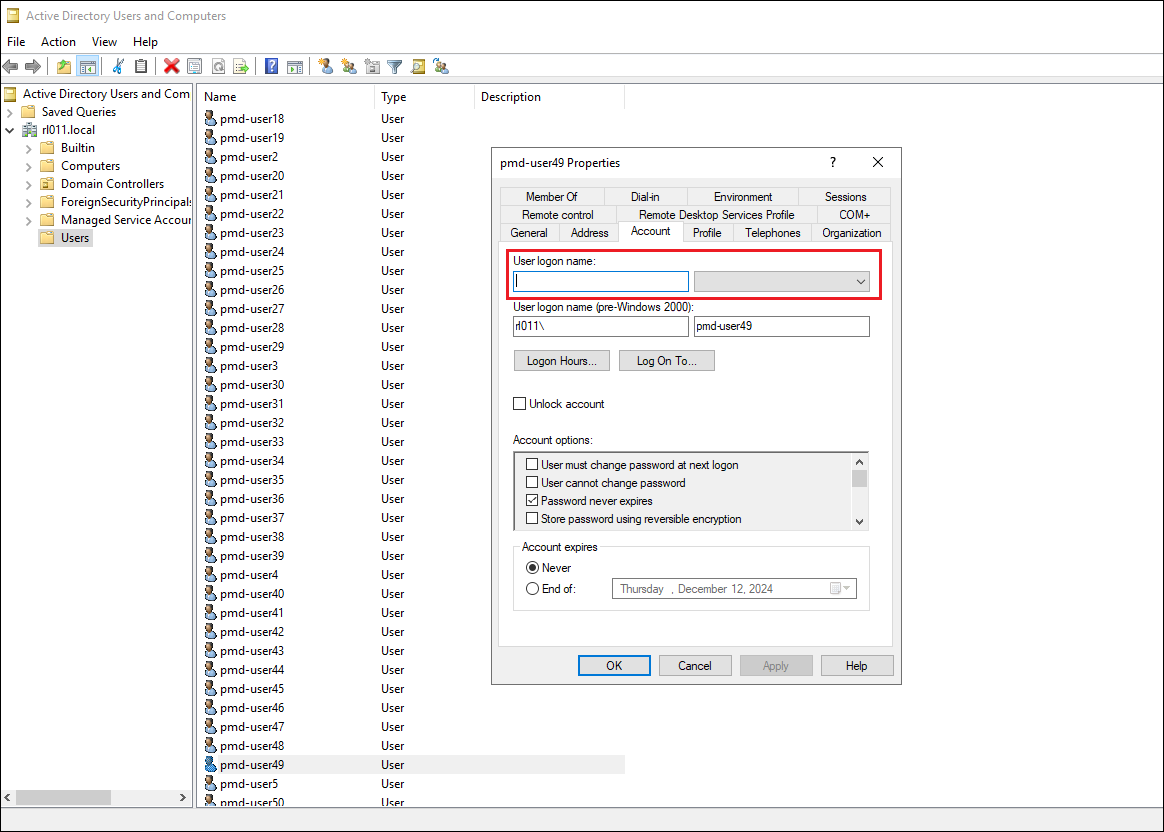Select pmd-user49 user icon in list
The height and width of the screenshot is (832, 1164).
click(211, 764)
